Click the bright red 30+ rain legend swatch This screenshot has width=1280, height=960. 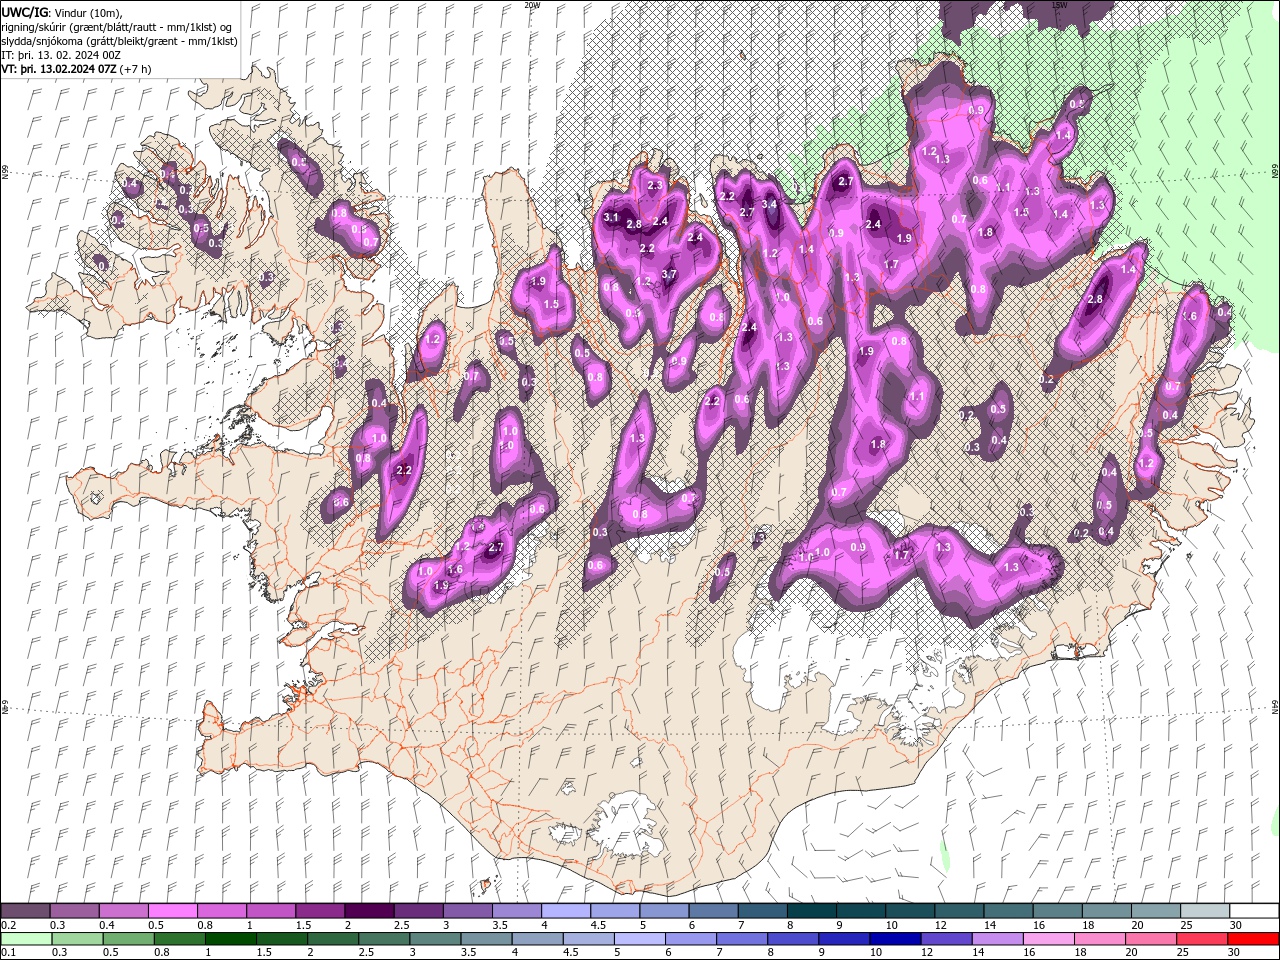click(1254, 939)
